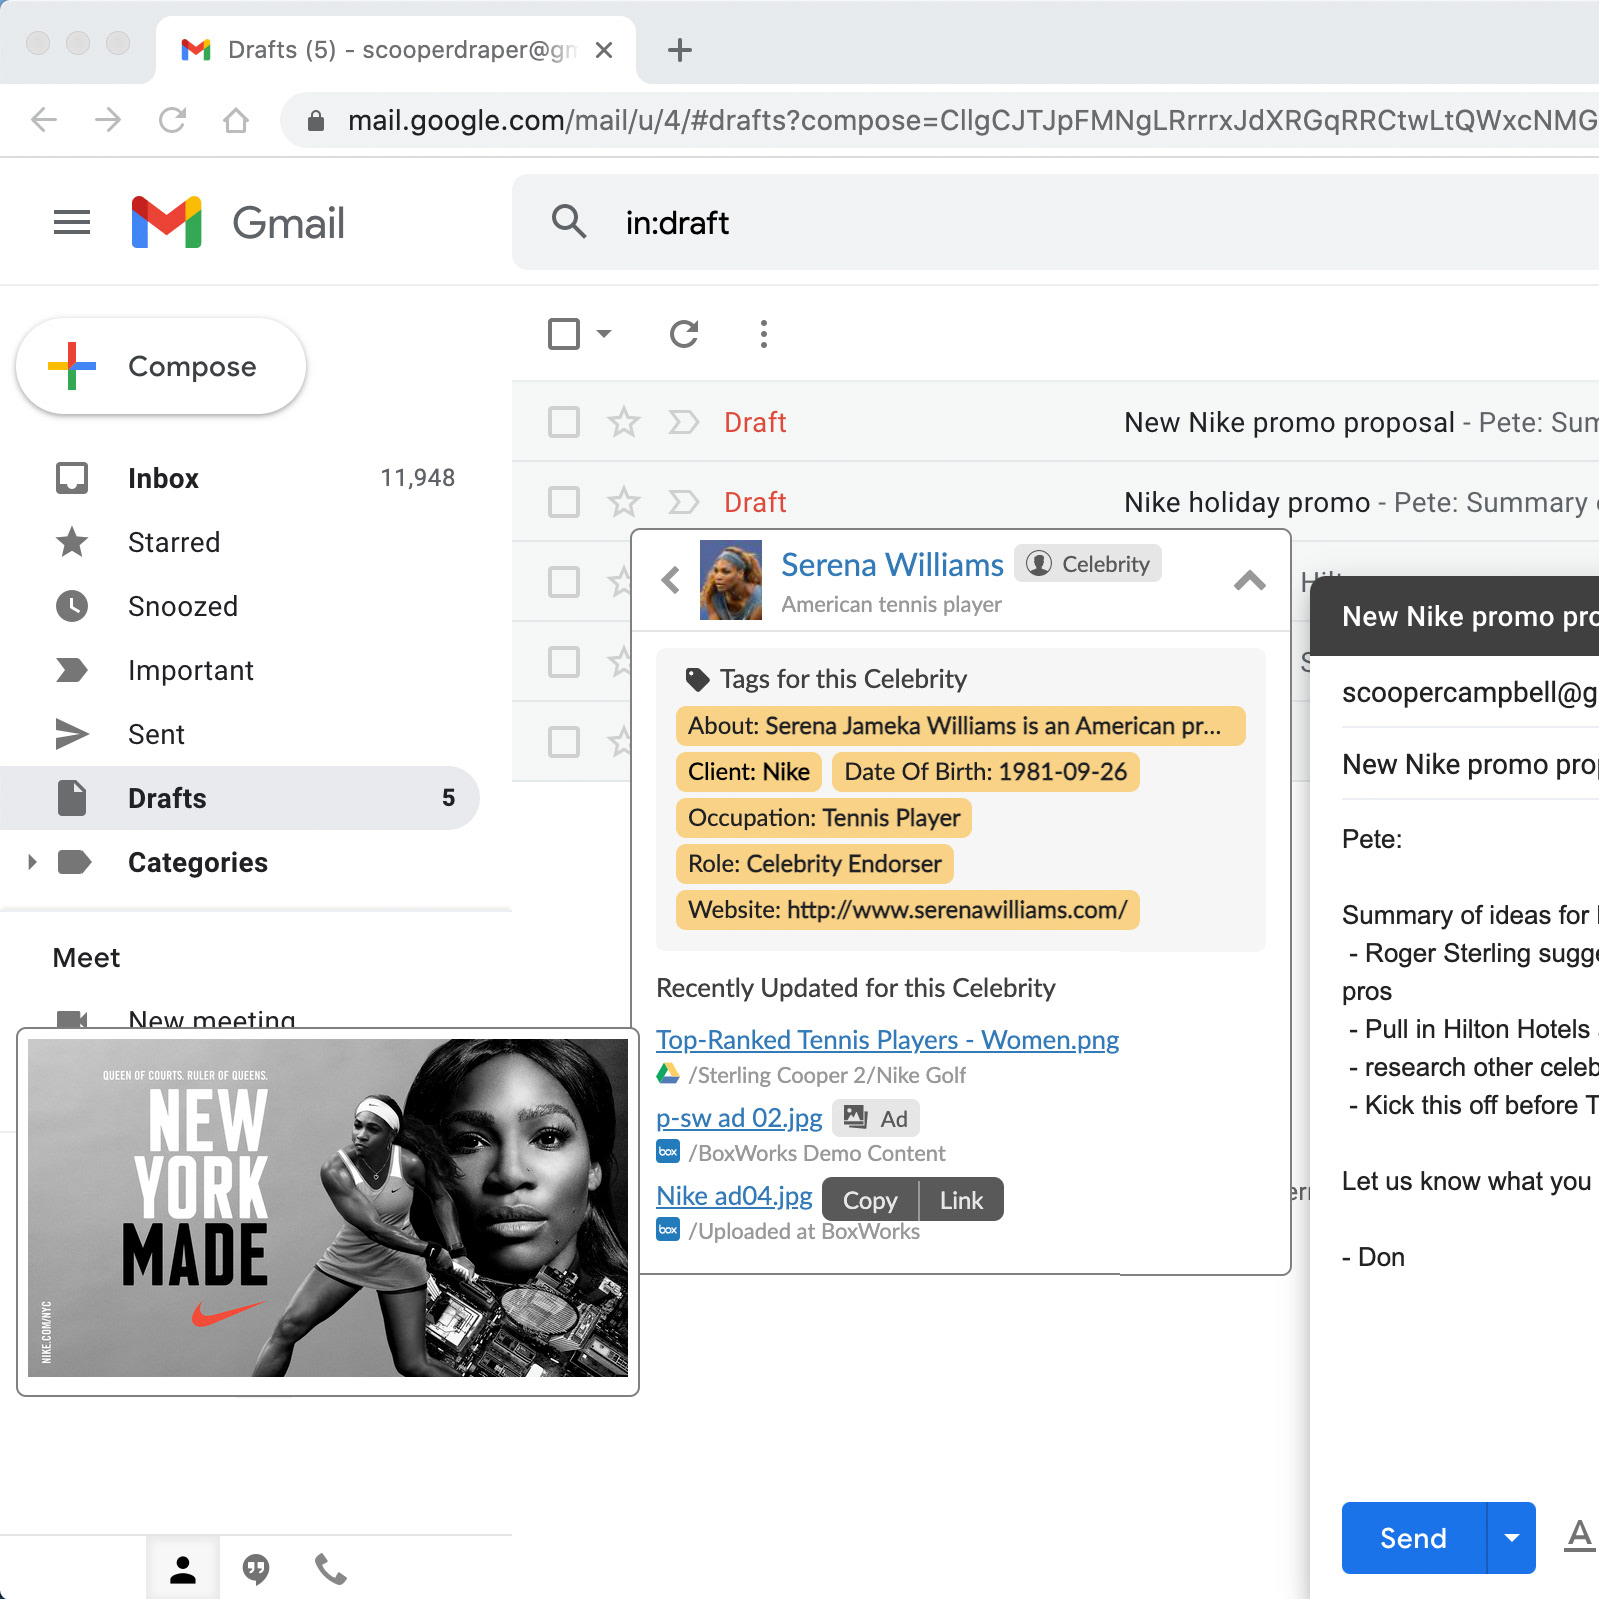Image resolution: width=1599 pixels, height=1599 pixels.
Task: Check the fourth draft row checkbox
Action: tap(564, 662)
